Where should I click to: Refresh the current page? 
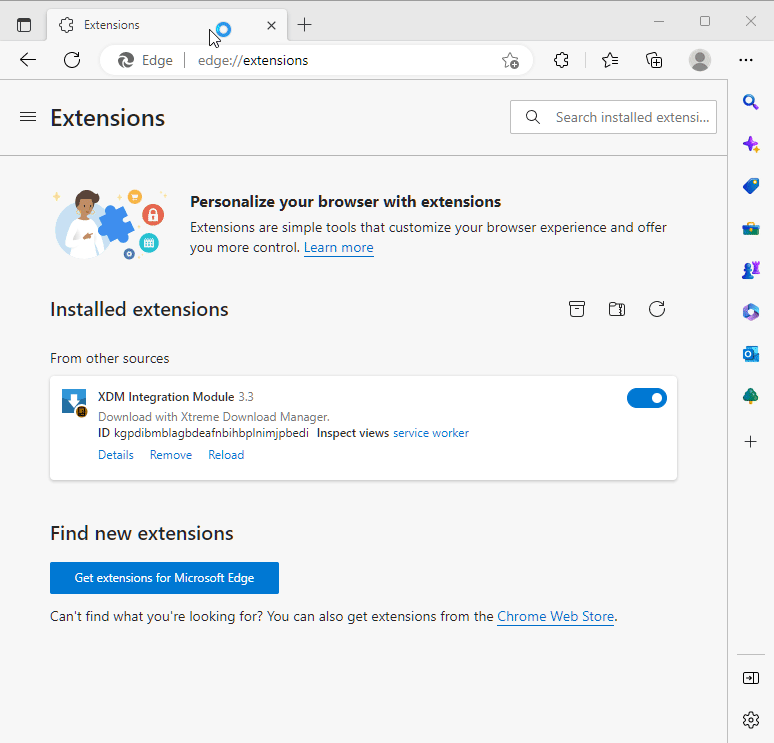72,60
